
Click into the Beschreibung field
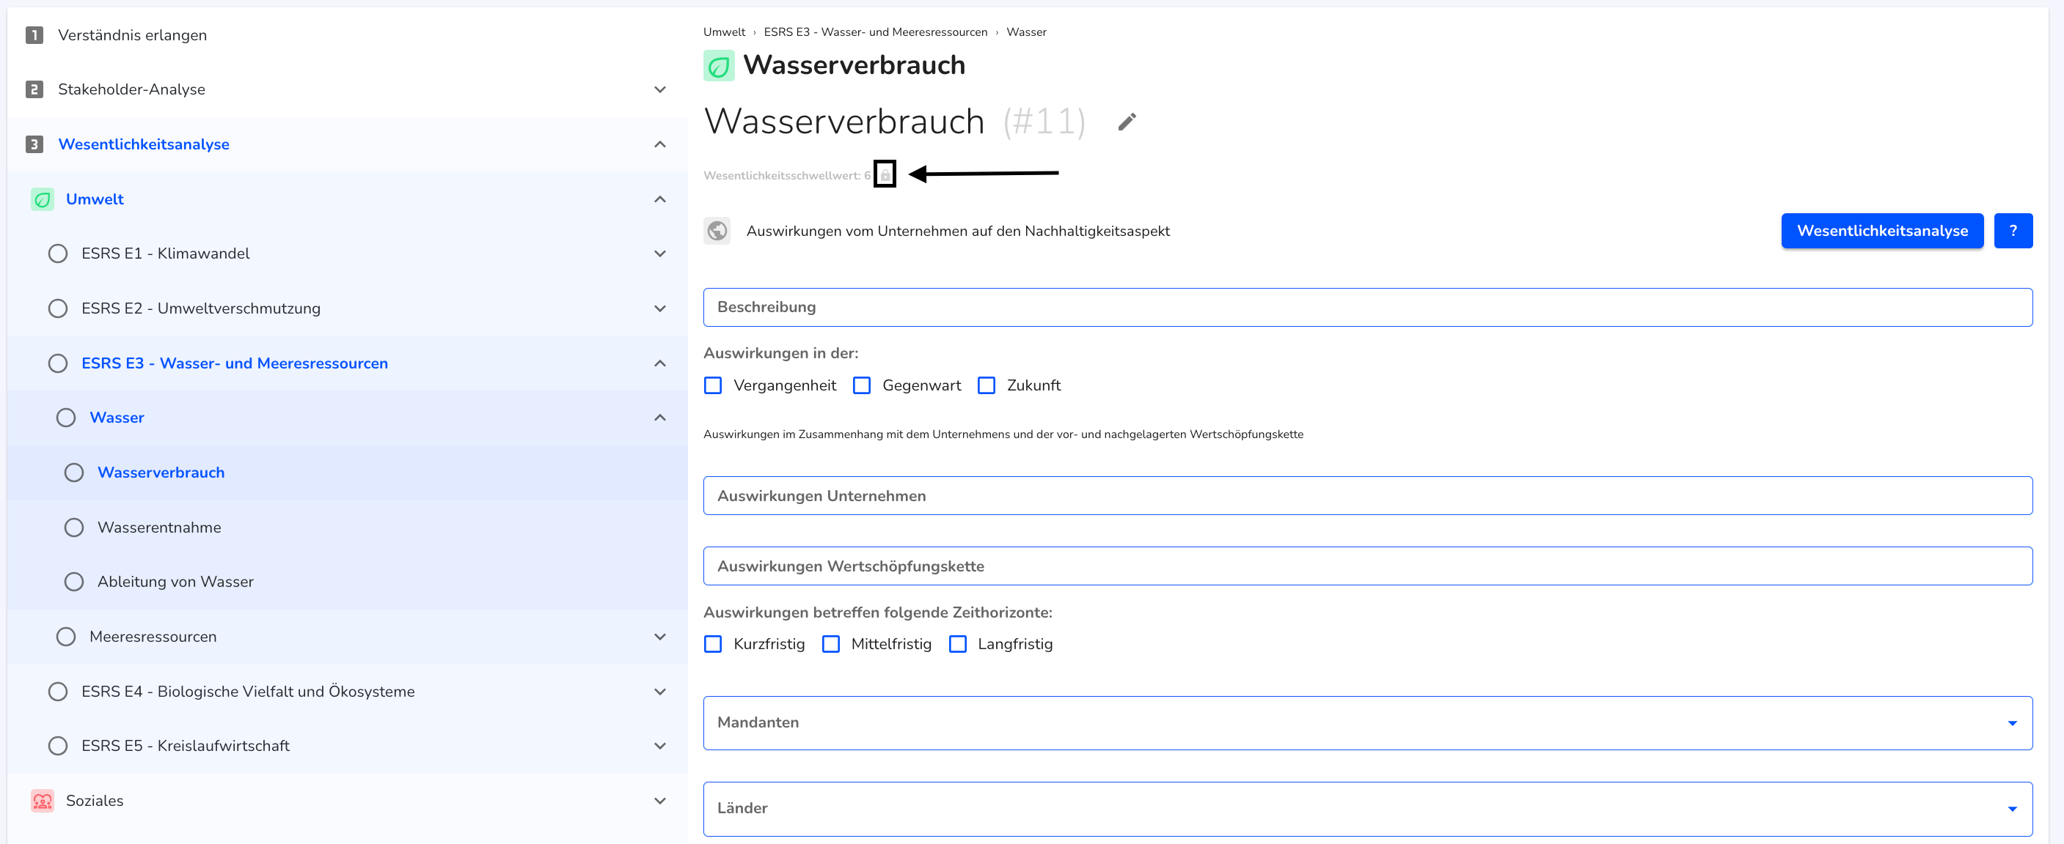[1368, 307]
